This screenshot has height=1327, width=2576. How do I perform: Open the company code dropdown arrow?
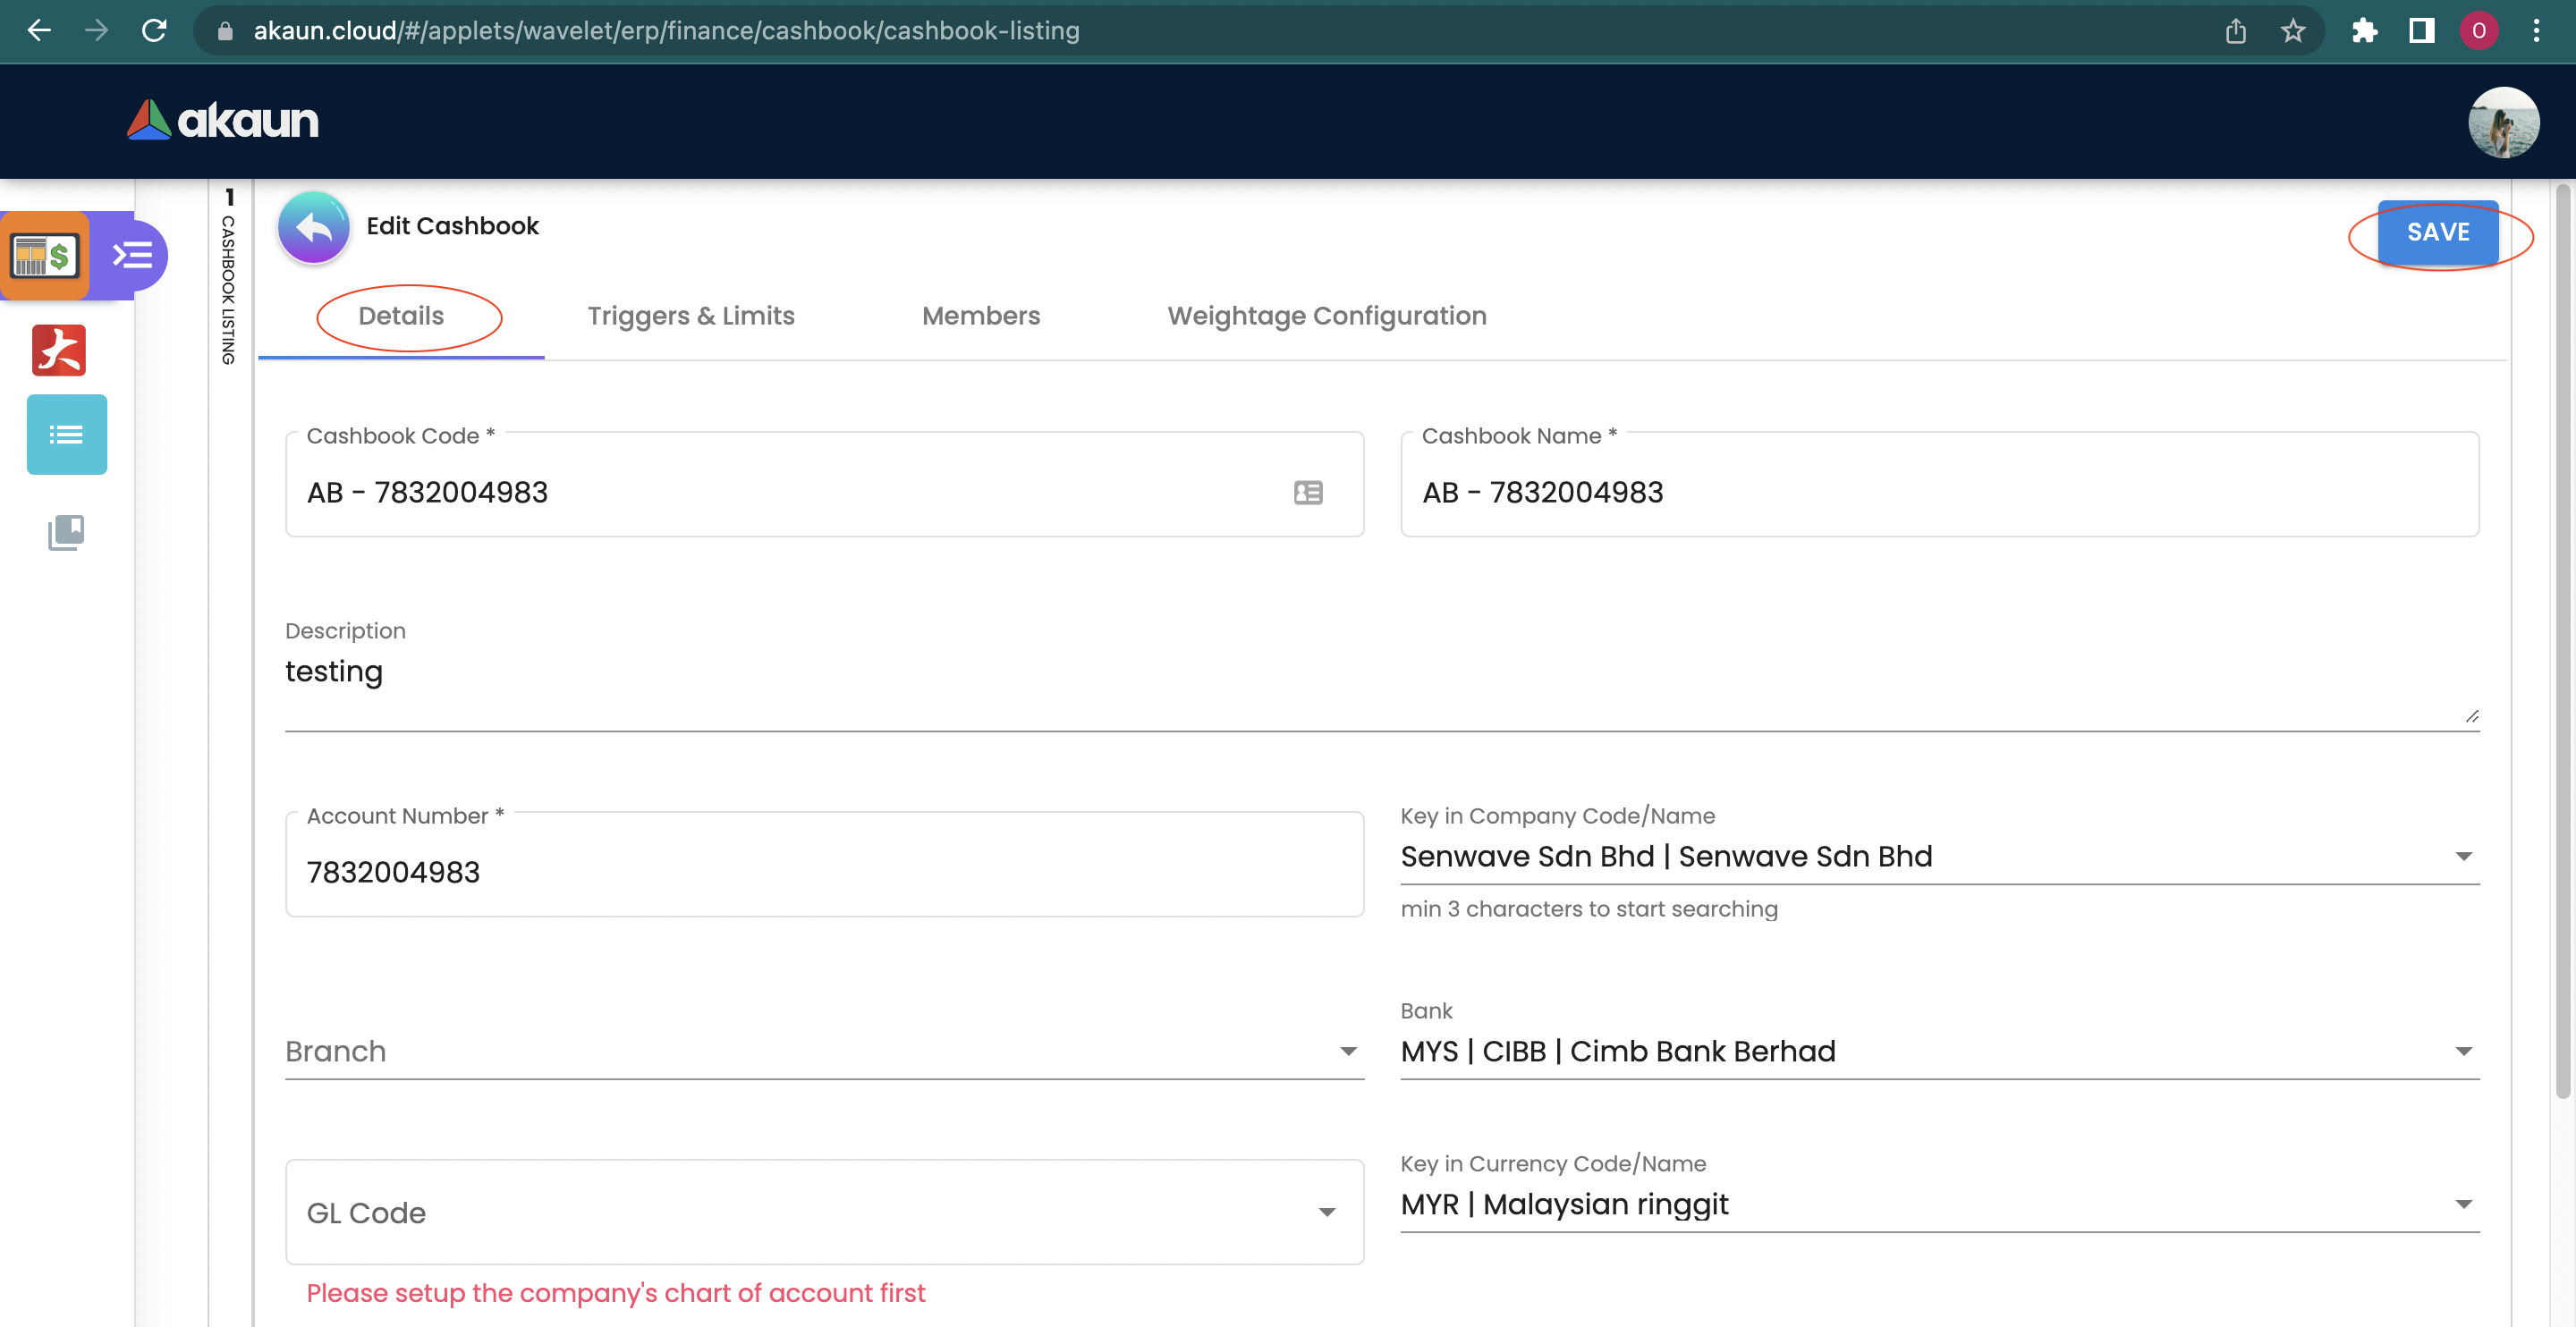tap(2463, 856)
